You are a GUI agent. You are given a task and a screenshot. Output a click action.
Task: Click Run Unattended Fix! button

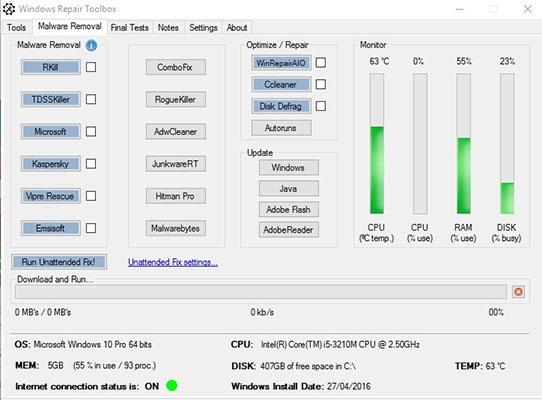(x=59, y=262)
